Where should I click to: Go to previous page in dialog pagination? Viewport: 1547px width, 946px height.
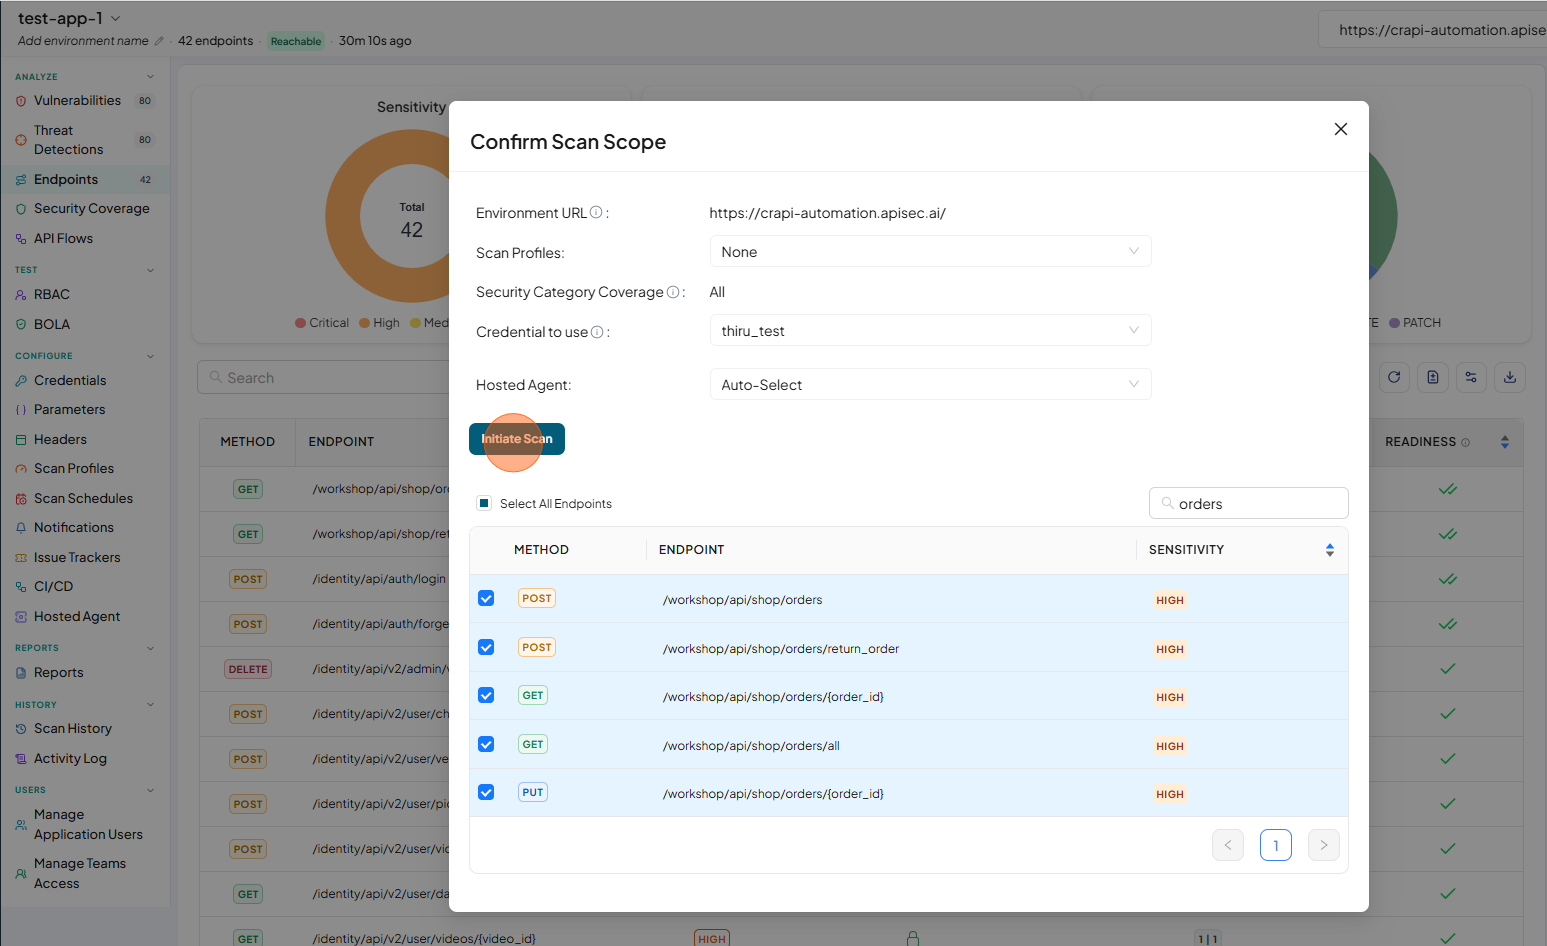(x=1228, y=845)
